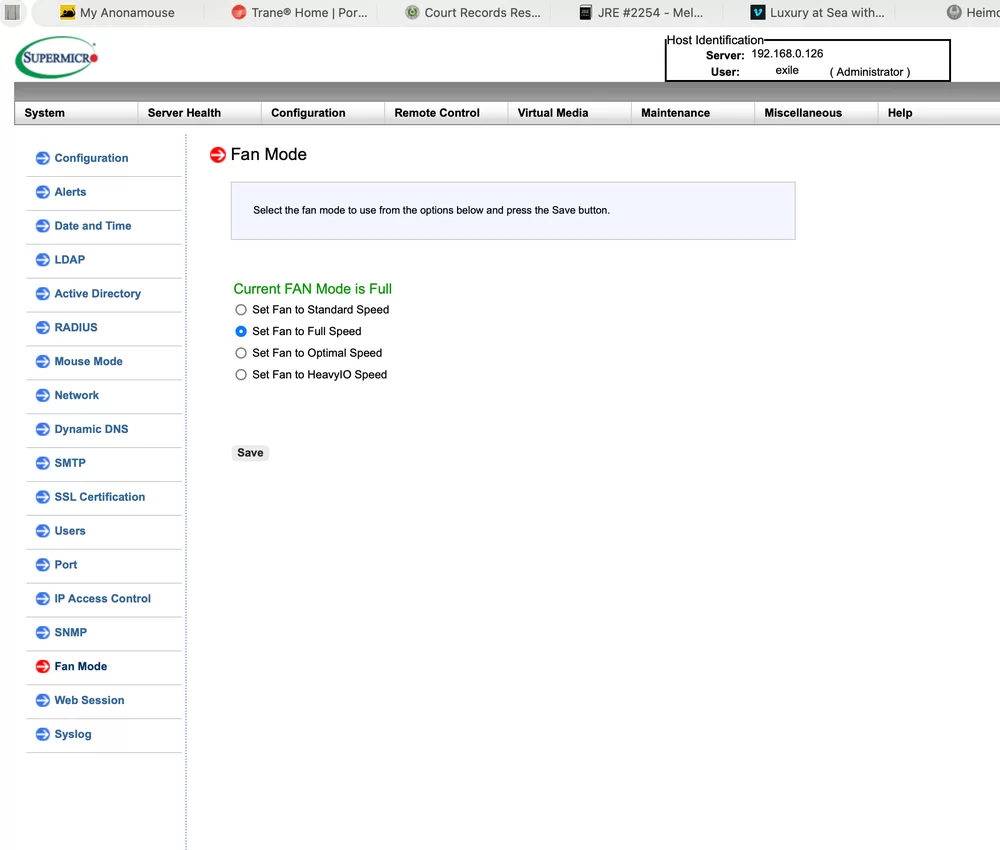Save the fan mode setting
This screenshot has width=1000, height=850.
tap(250, 453)
